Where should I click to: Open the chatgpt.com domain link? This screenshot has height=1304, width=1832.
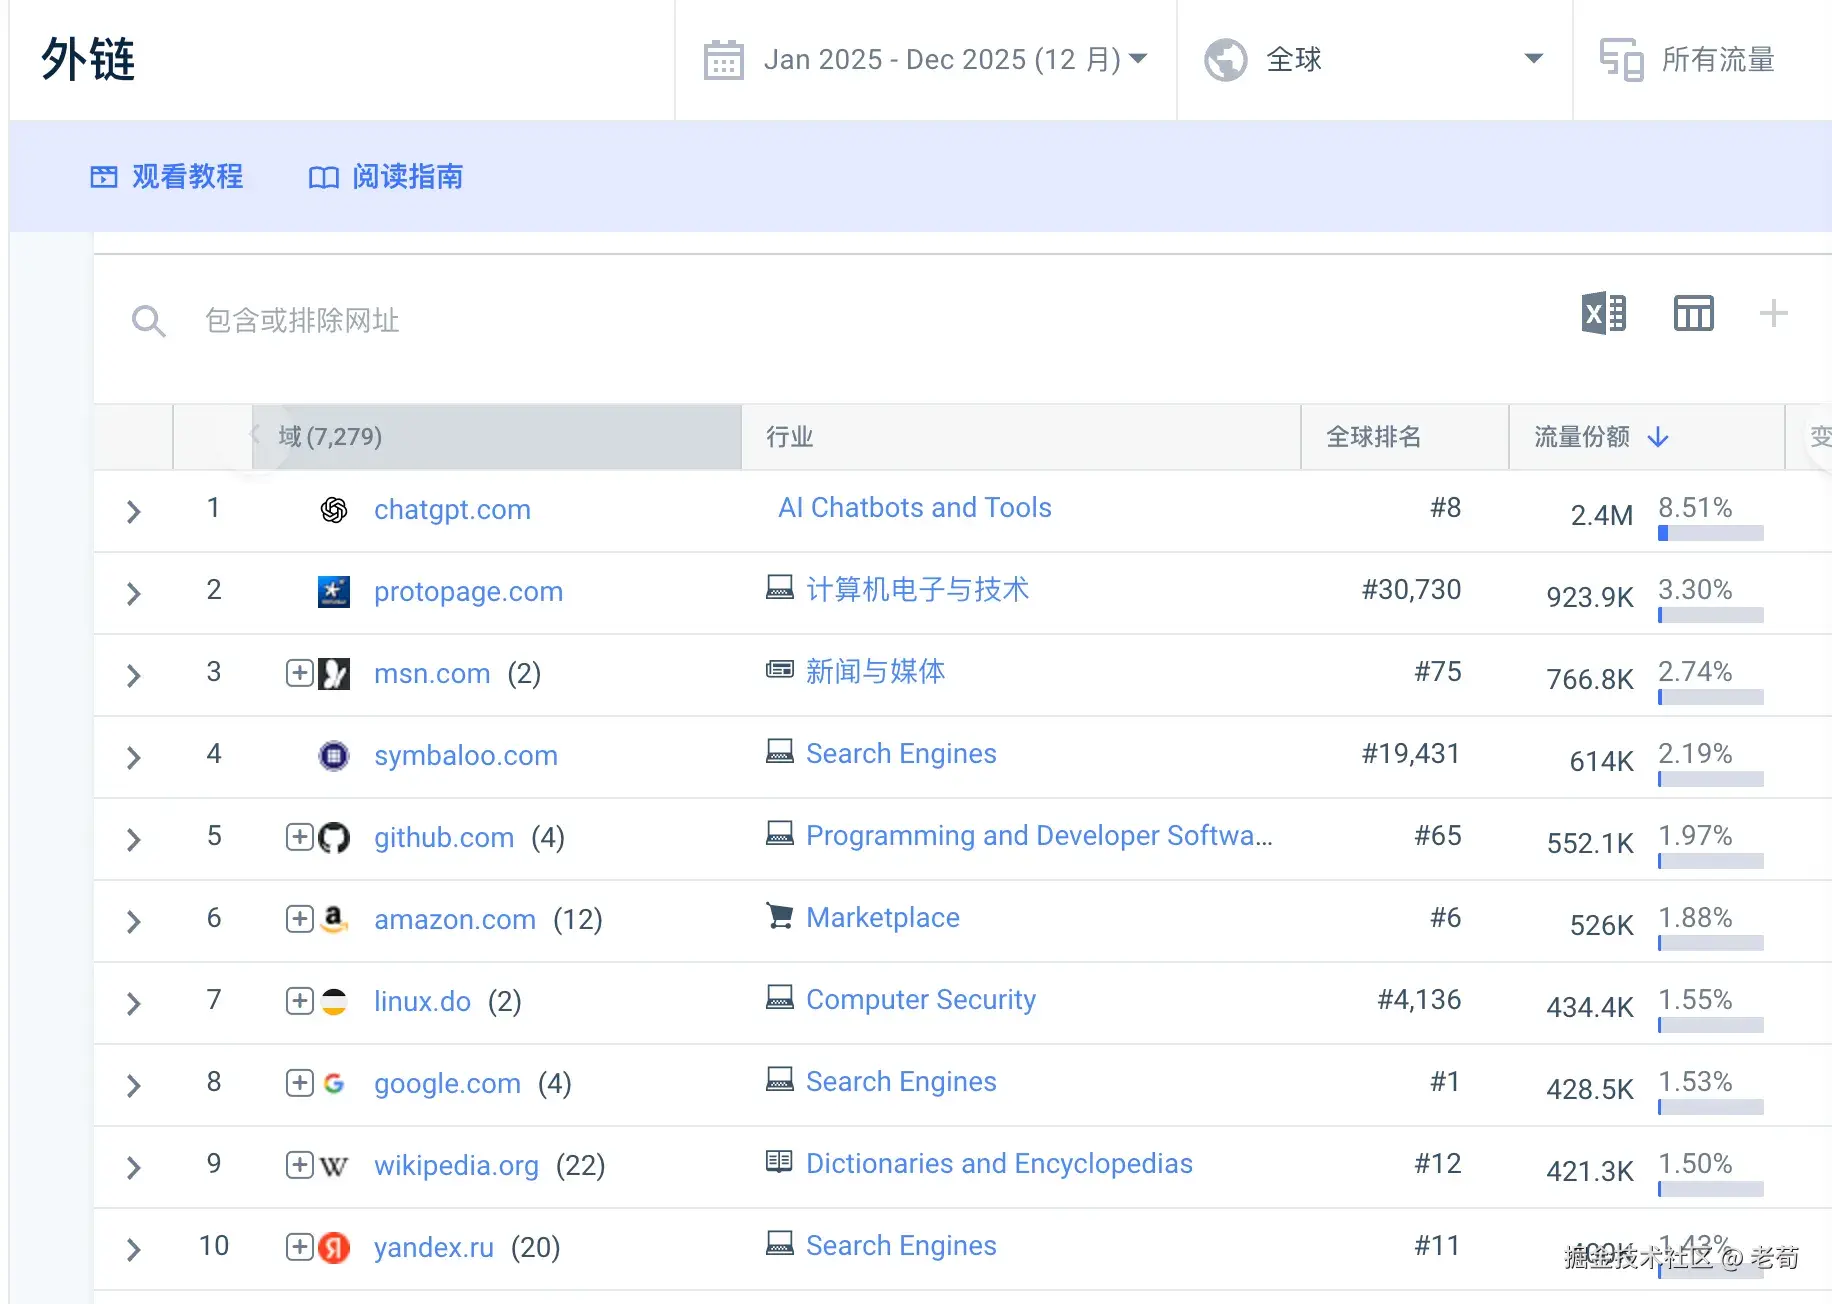[452, 510]
